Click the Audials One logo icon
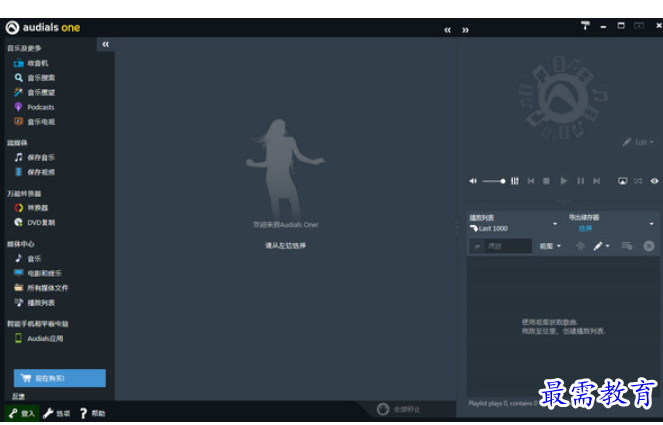The width and height of the screenshot is (663, 425). pos(12,27)
